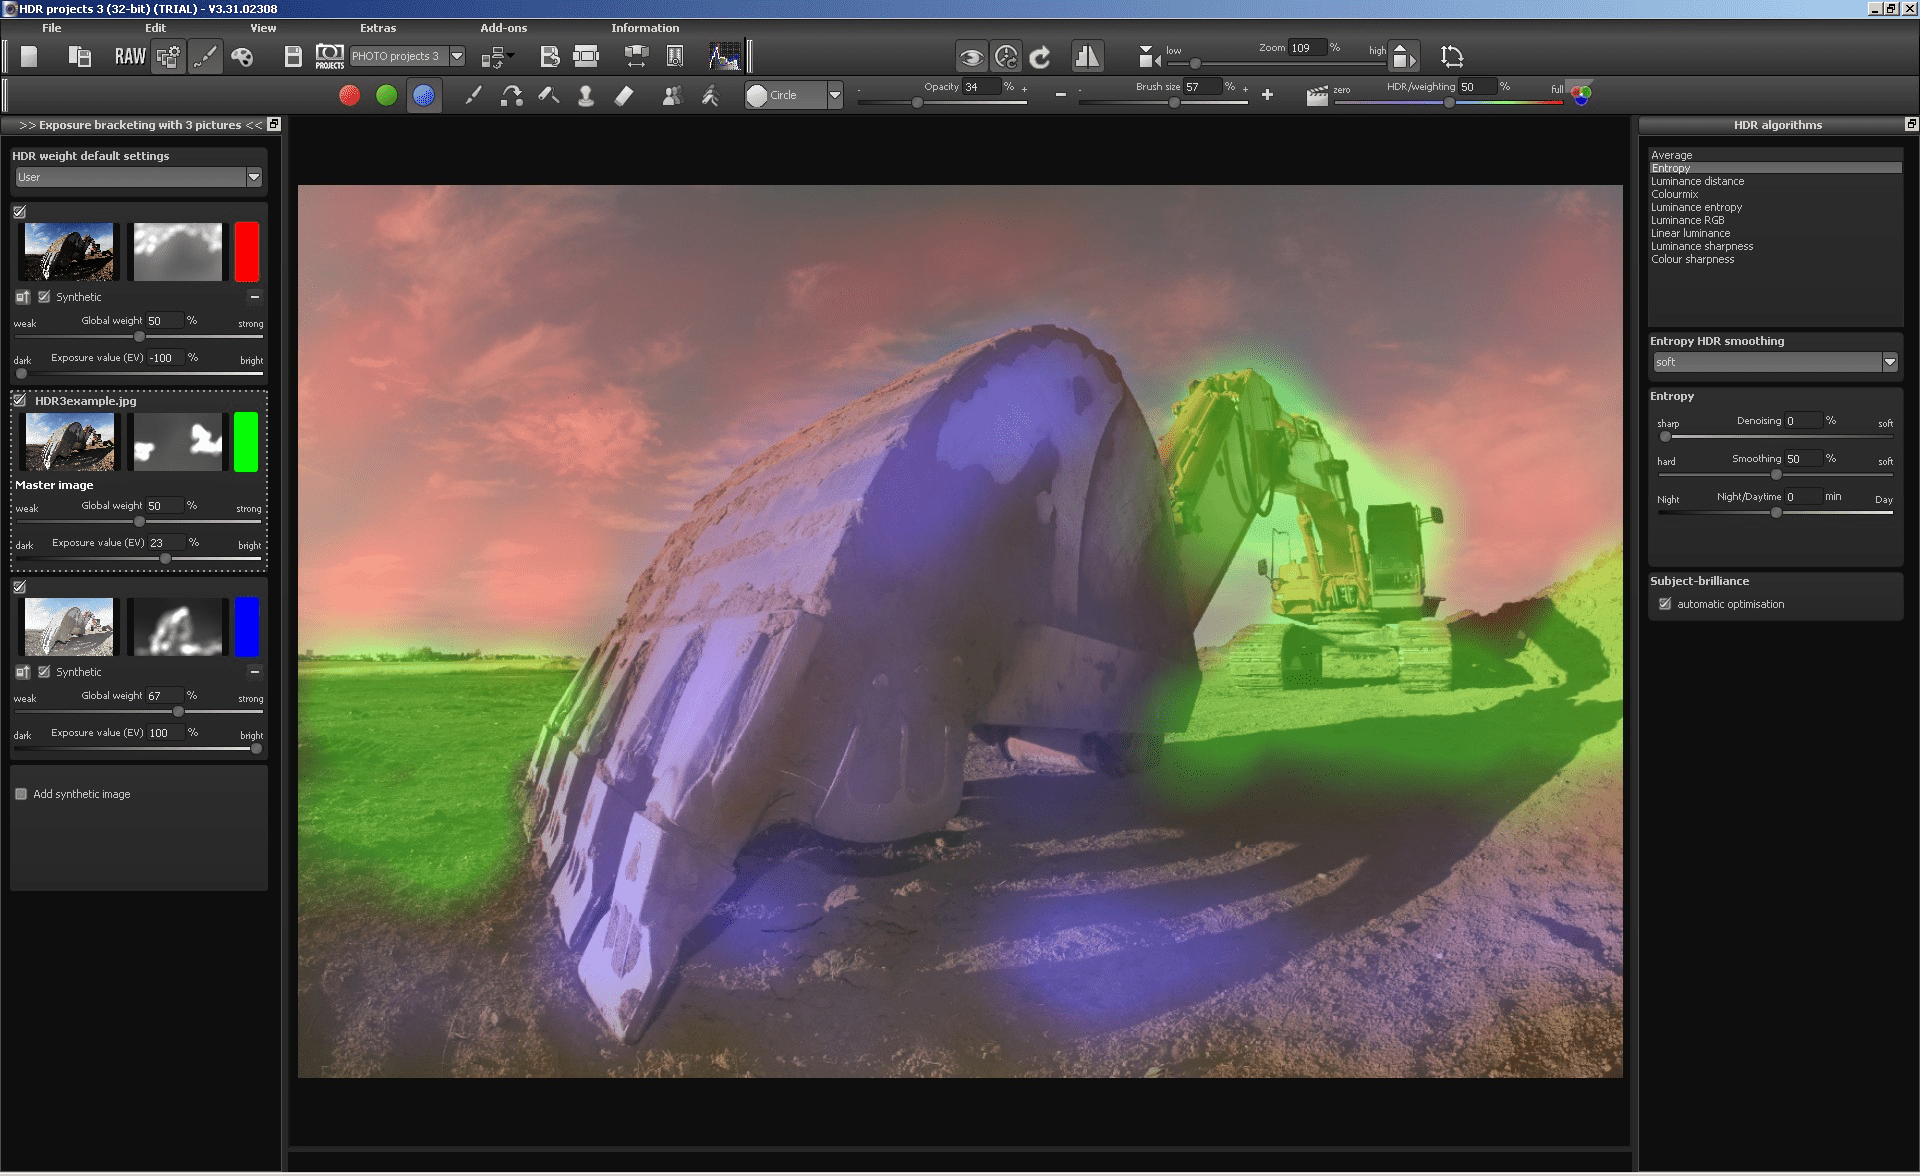Click the green mask color circle
Viewport: 1920px width, 1176px height.
[x=387, y=95]
